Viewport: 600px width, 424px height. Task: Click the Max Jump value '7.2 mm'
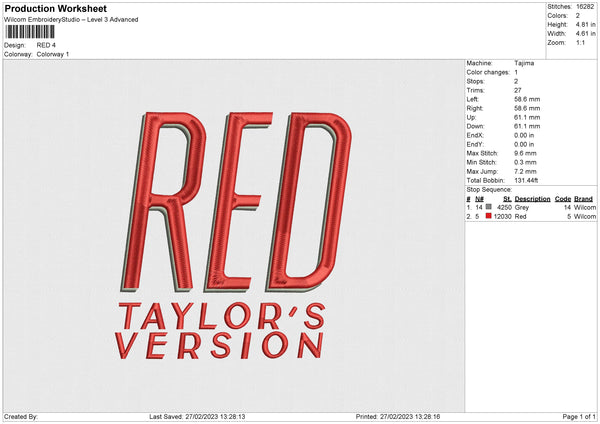pos(525,171)
